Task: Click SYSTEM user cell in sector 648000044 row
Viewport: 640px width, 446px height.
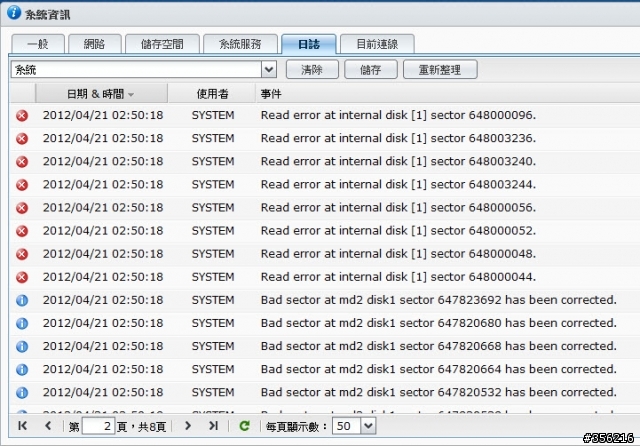Action: (213, 277)
